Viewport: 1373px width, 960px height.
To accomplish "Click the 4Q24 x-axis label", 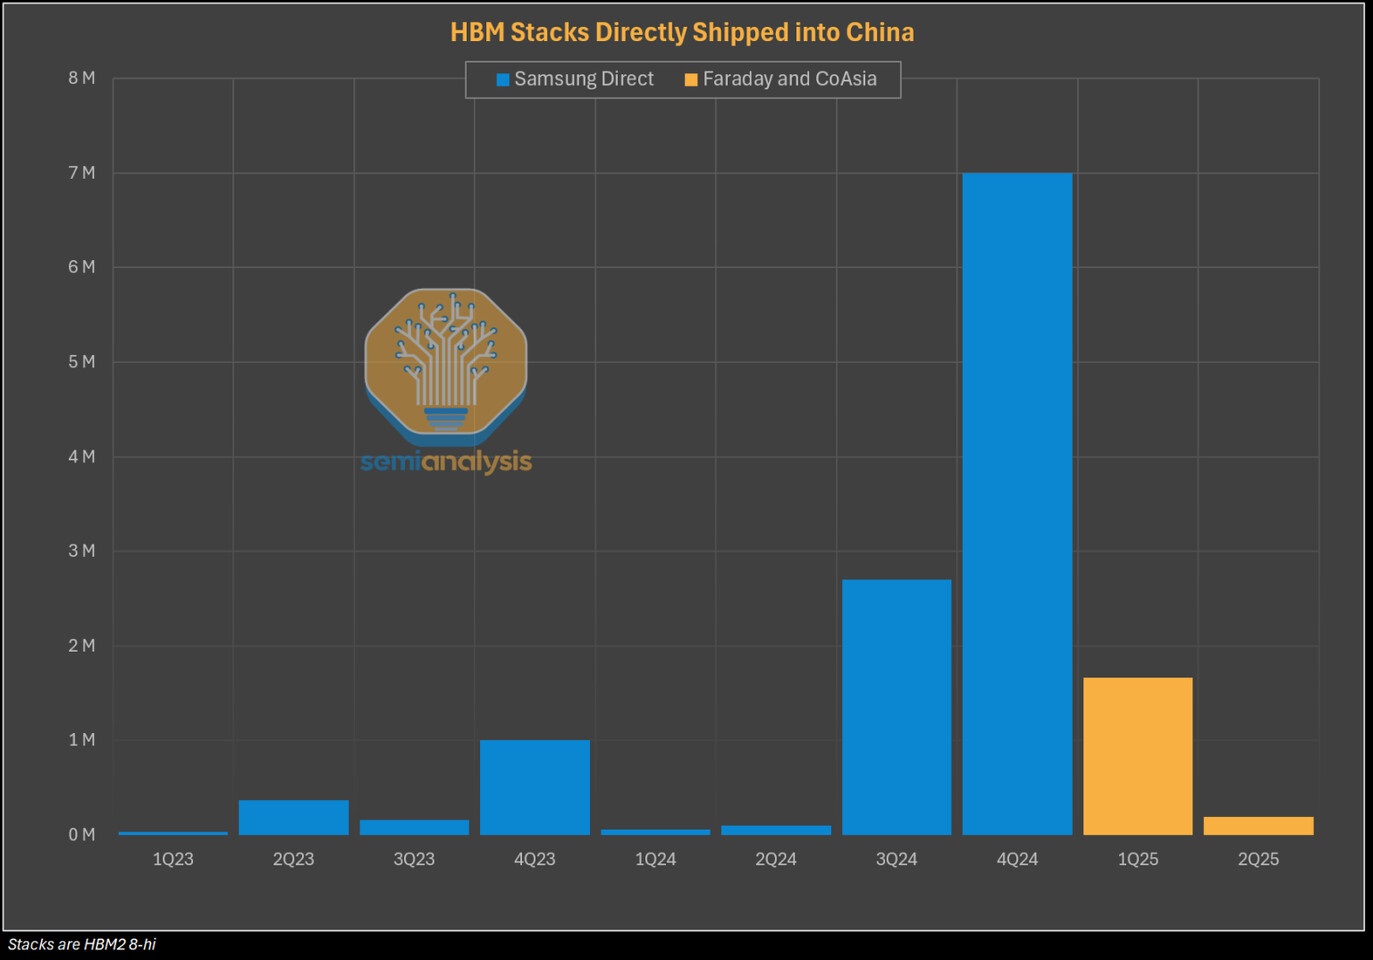I will click(x=1017, y=859).
